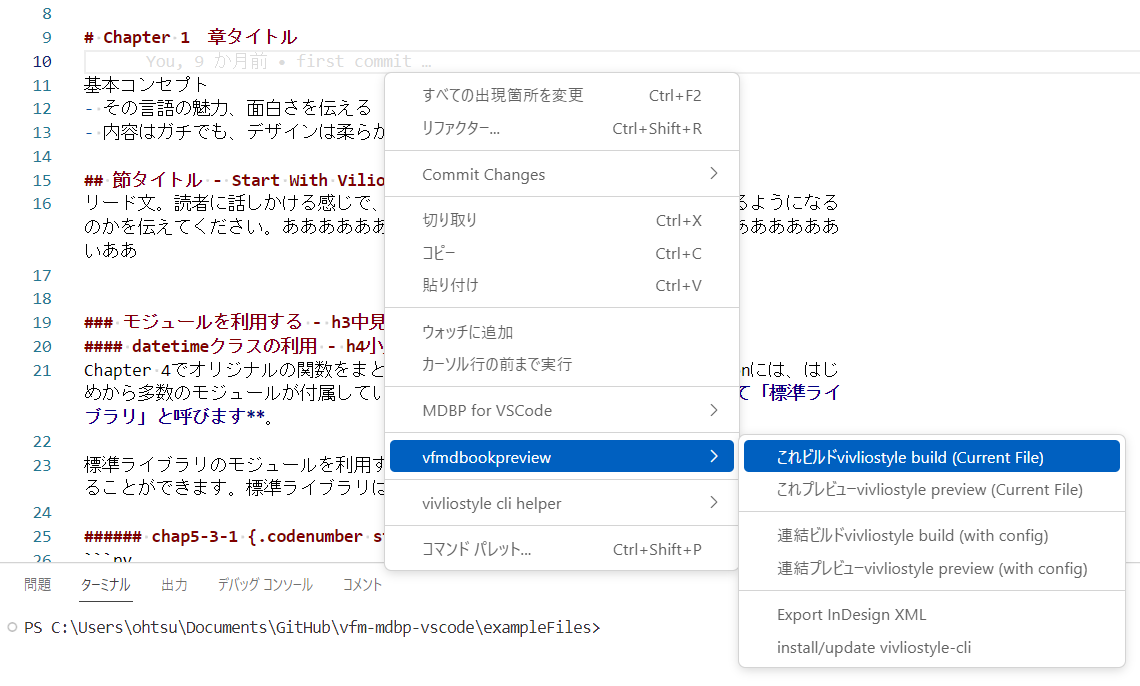Select install/update vivliostyle-cli
Screen dimensions: 1140x686
coord(931,647)
